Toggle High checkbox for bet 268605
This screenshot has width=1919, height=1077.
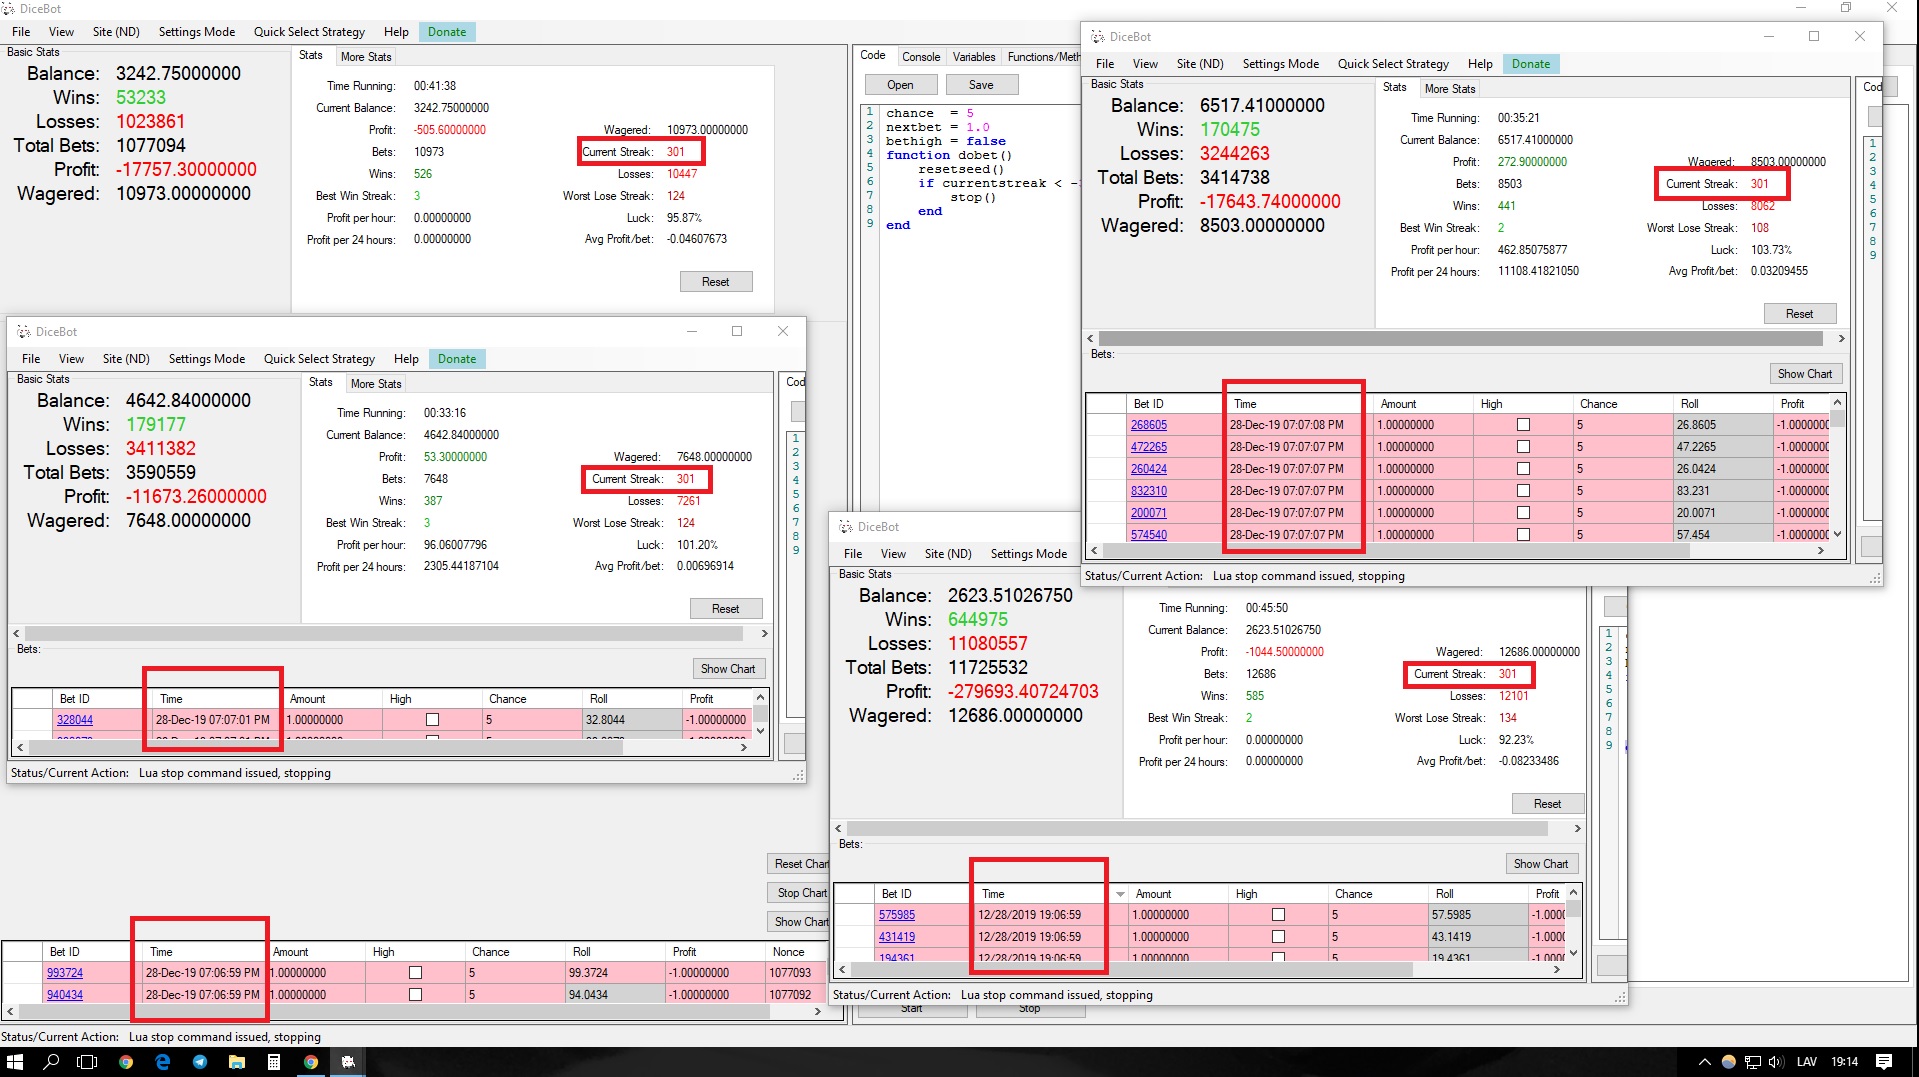point(1523,425)
